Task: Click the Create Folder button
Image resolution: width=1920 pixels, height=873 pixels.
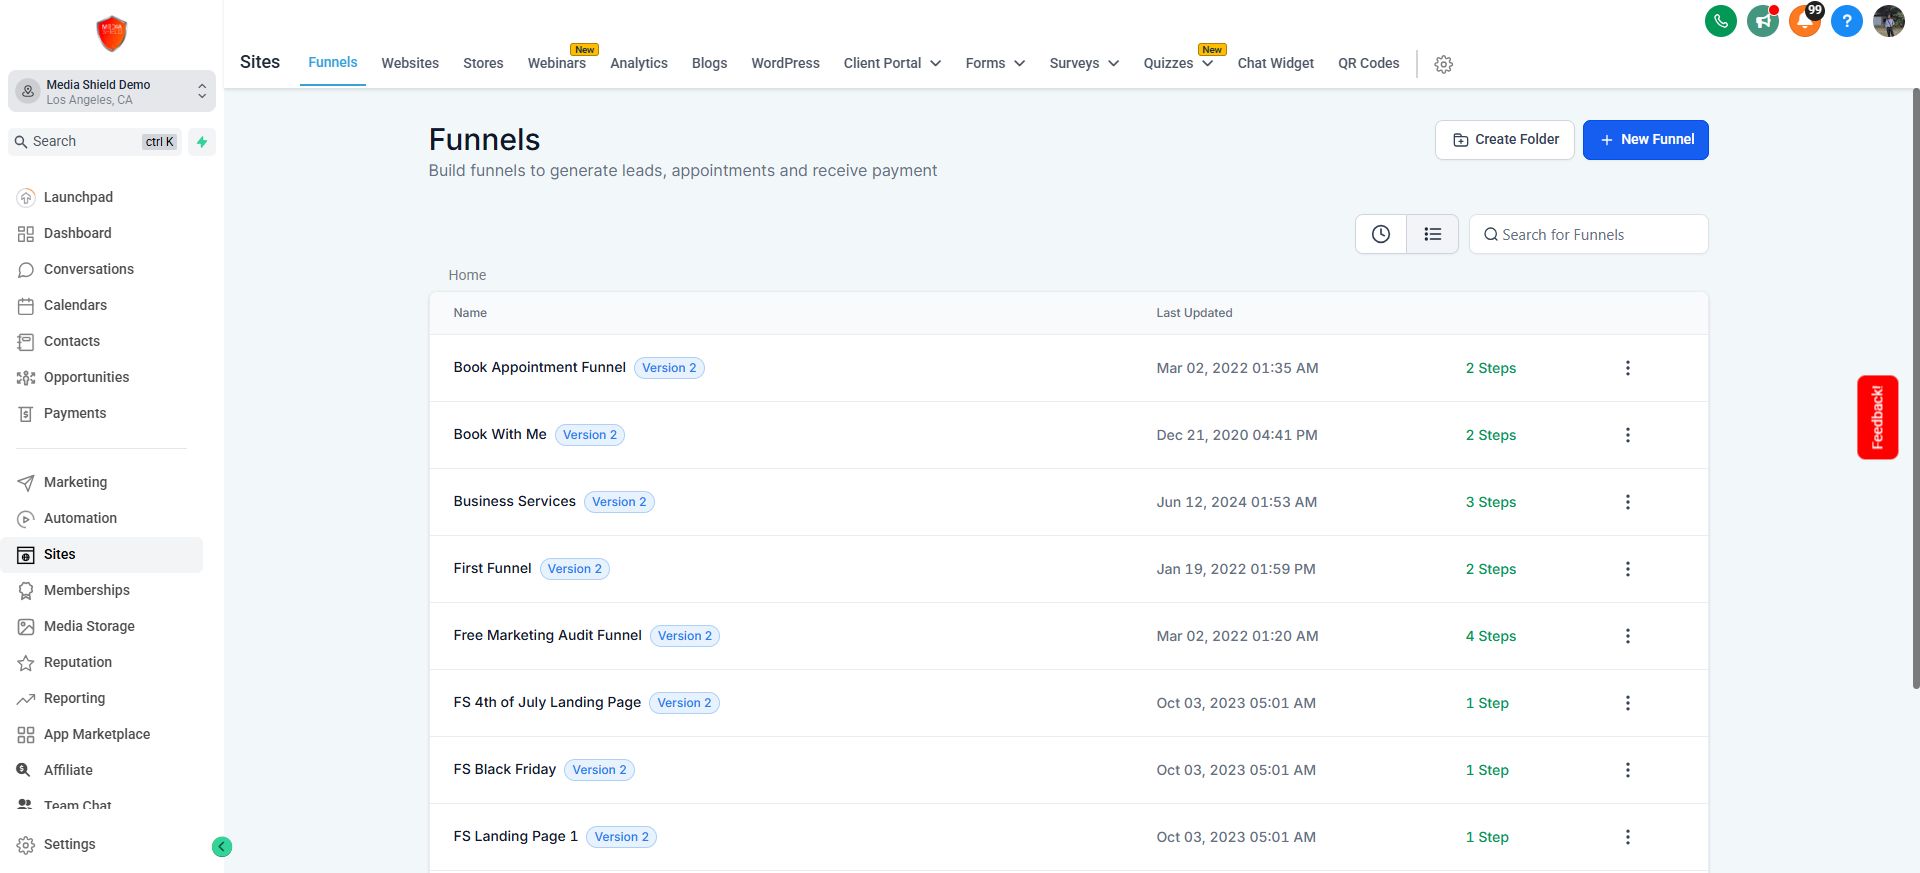Action: [x=1505, y=140]
